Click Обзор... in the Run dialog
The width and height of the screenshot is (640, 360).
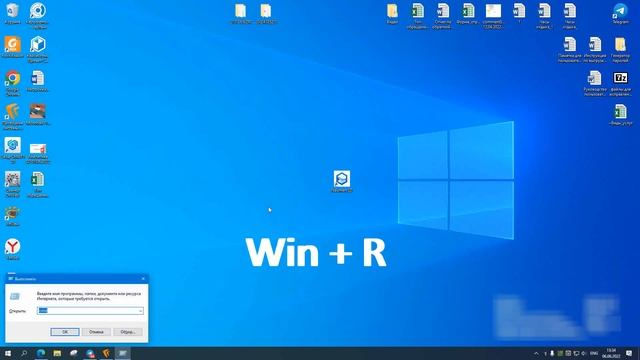click(x=128, y=332)
